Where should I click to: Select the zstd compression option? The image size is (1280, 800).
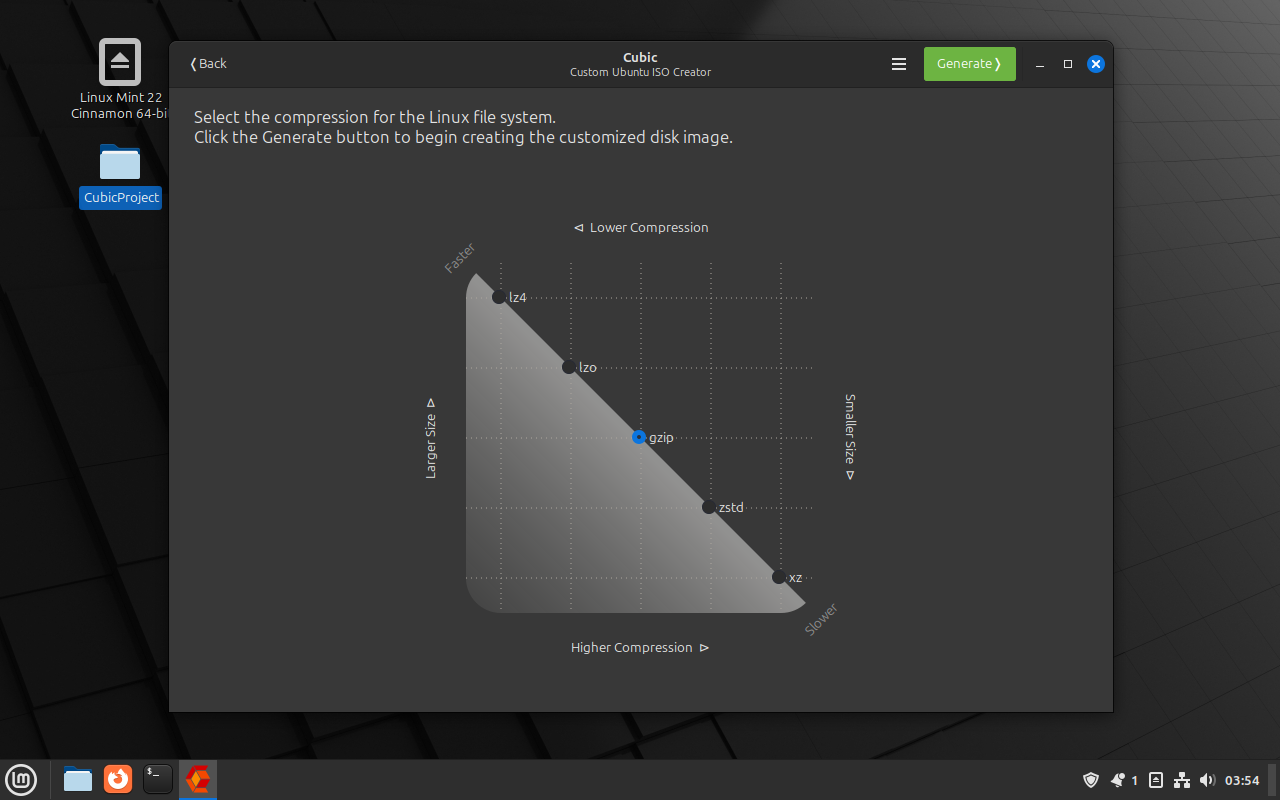click(709, 507)
